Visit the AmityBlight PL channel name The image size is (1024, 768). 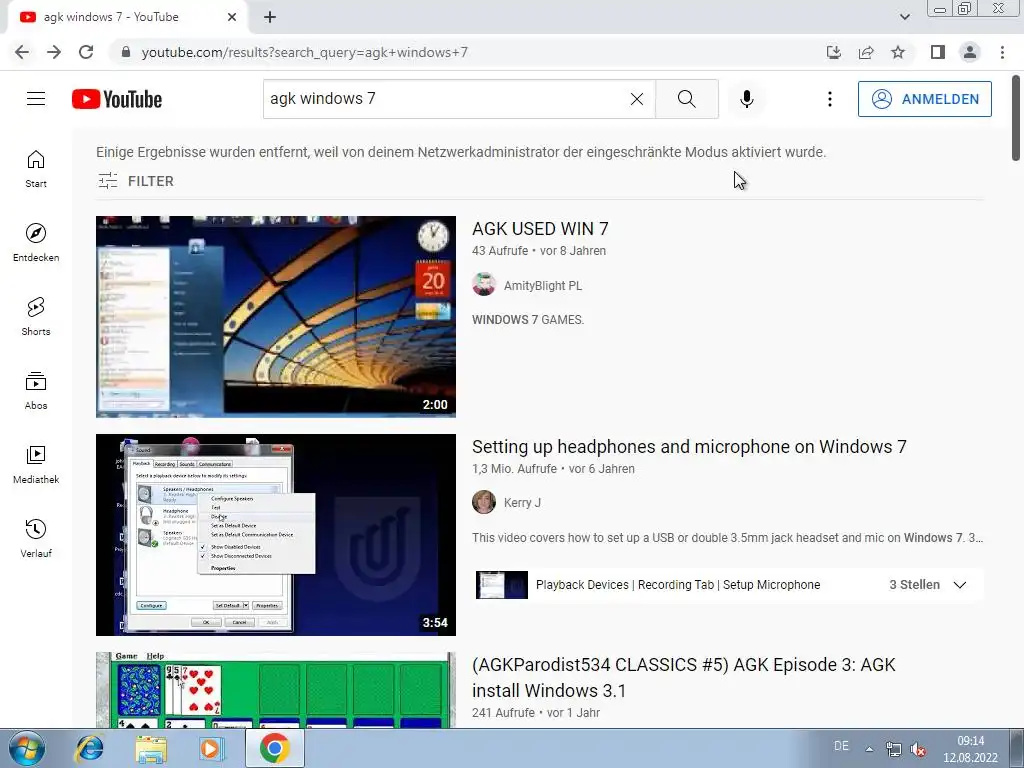[x=543, y=285]
